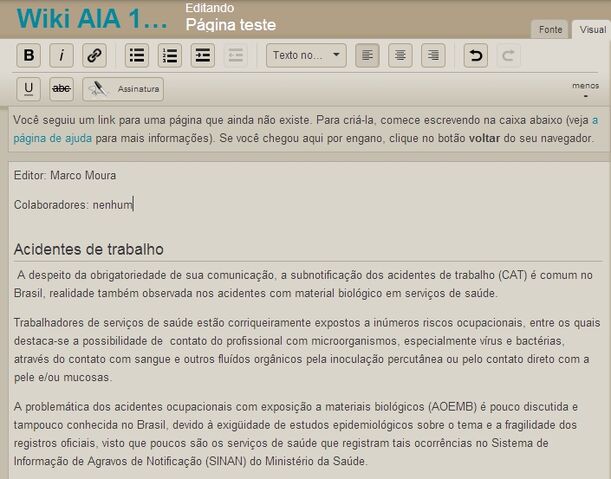This screenshot has height=479, width=611.
Task: Increase paragraph indent
Action: click(203, 55)
